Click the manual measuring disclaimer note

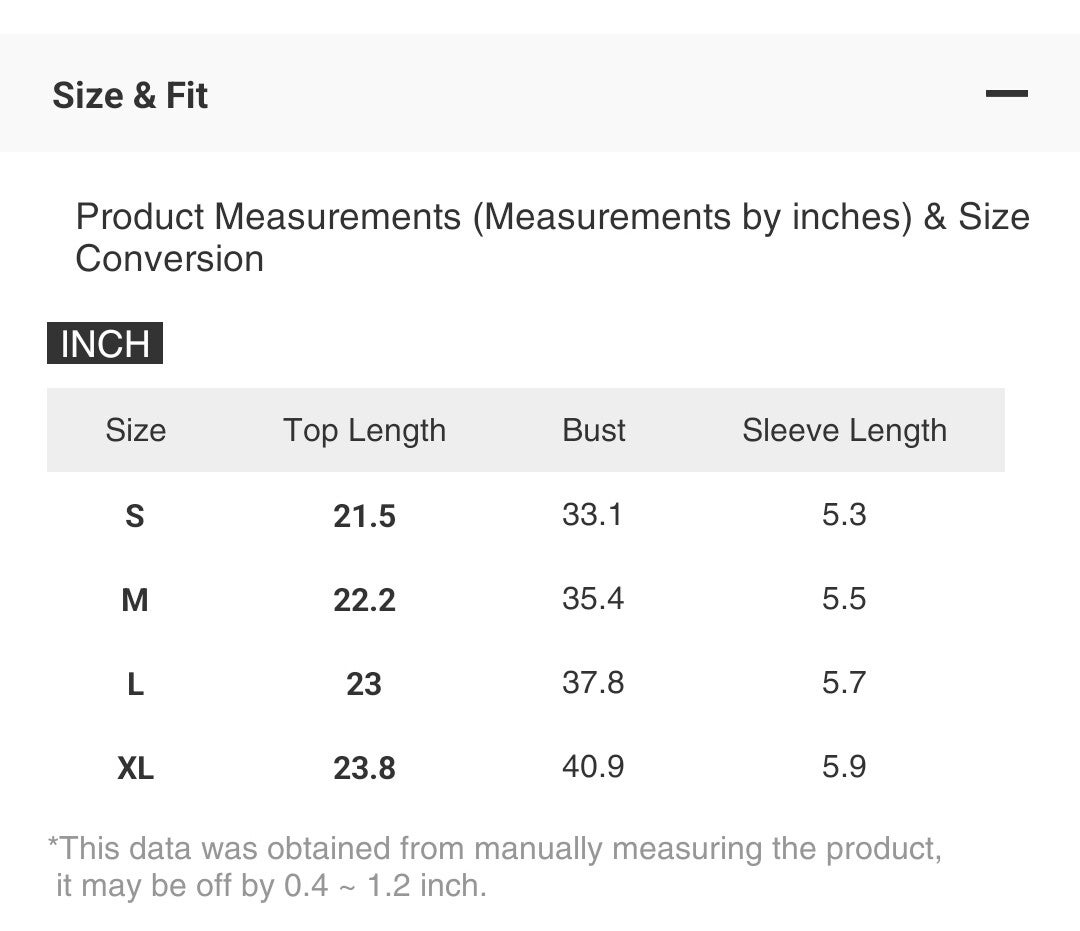pyautogui.click(x=495, y=866)
